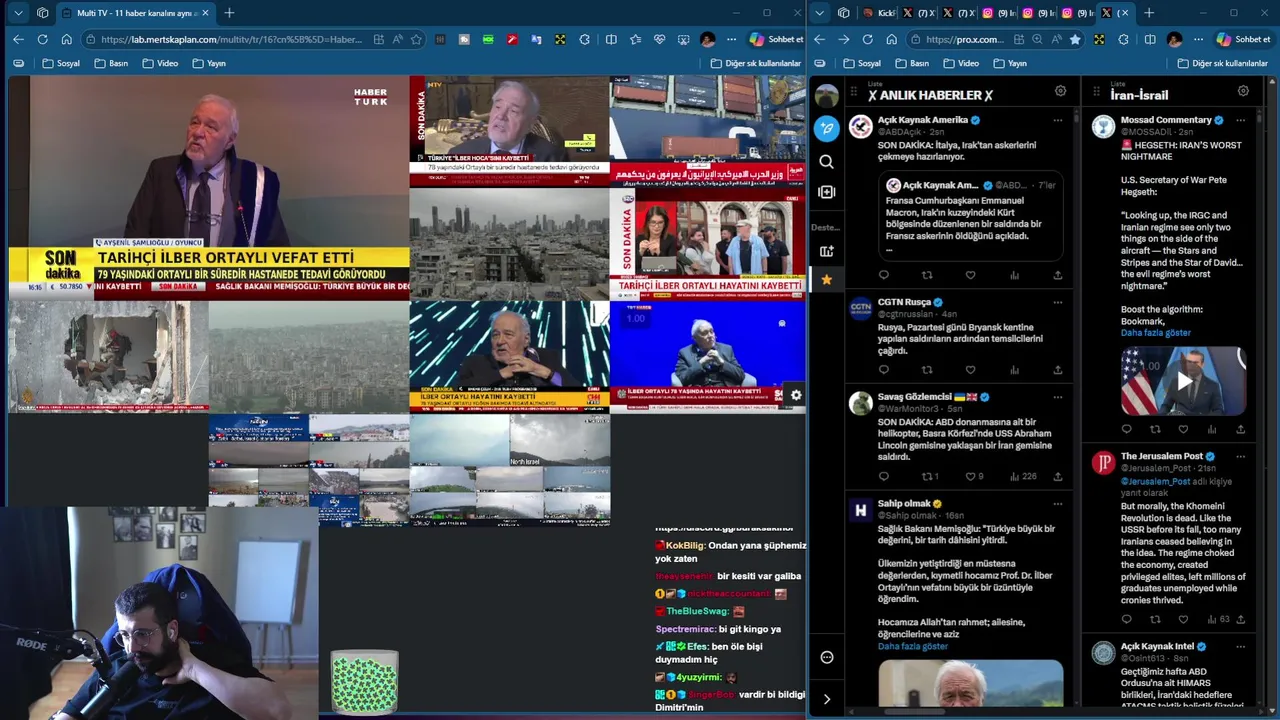
Task: Open more menu on Sahip olmak post
Action: pyautogui.click(x=1057, y=504)
